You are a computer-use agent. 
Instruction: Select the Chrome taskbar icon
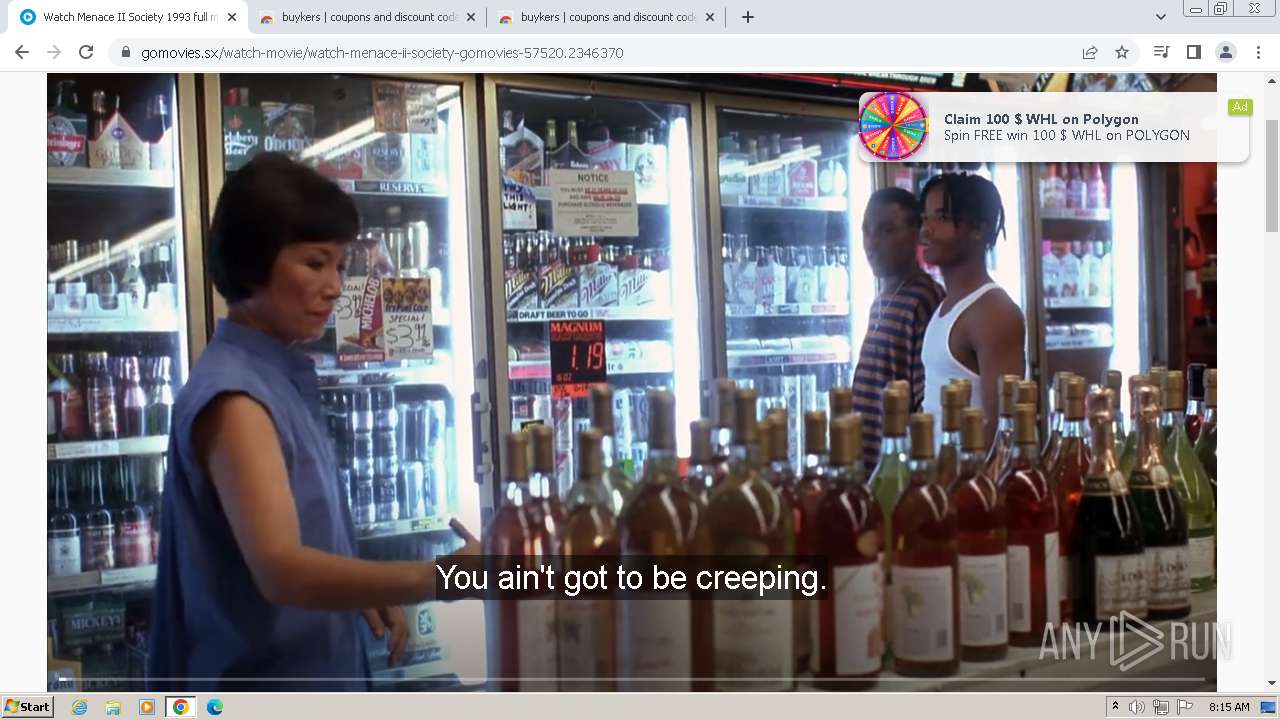(x=181, y=707)
